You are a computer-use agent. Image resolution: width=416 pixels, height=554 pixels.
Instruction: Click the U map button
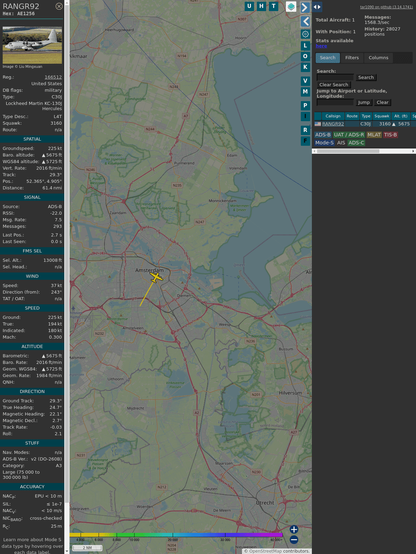[250, 6]
